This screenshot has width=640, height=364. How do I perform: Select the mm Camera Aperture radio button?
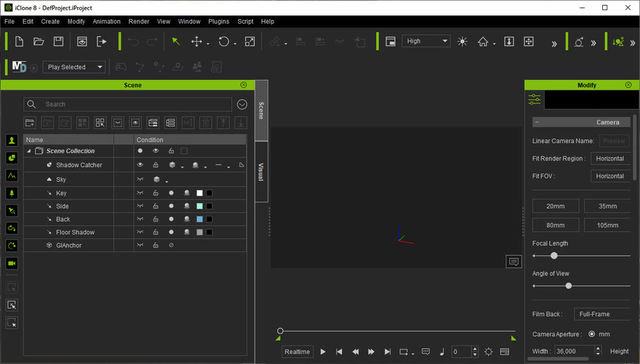(x=591, y=334)
